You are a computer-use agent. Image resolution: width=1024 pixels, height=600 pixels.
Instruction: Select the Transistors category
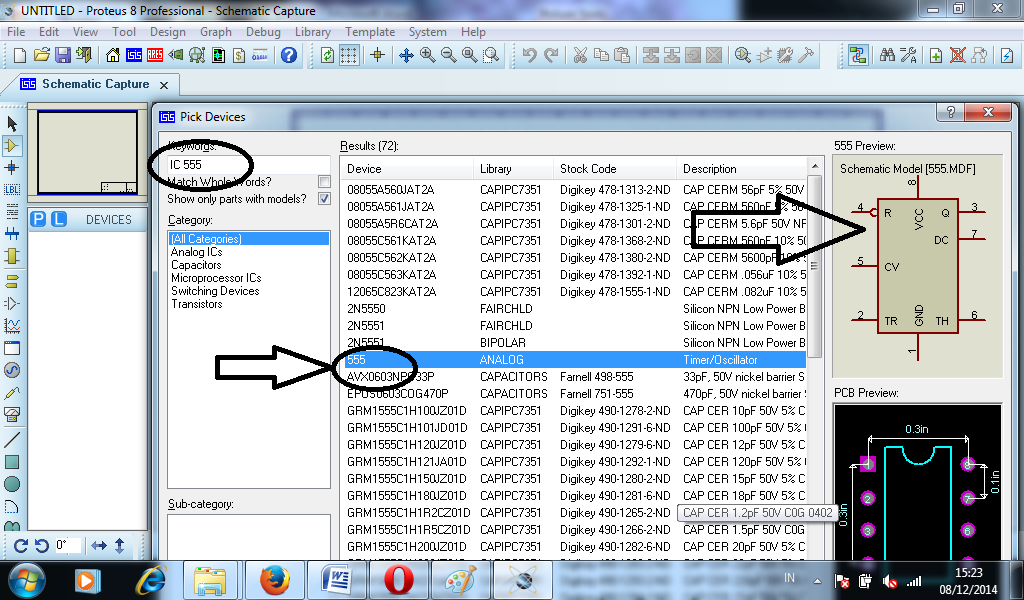tap(197, 304)
